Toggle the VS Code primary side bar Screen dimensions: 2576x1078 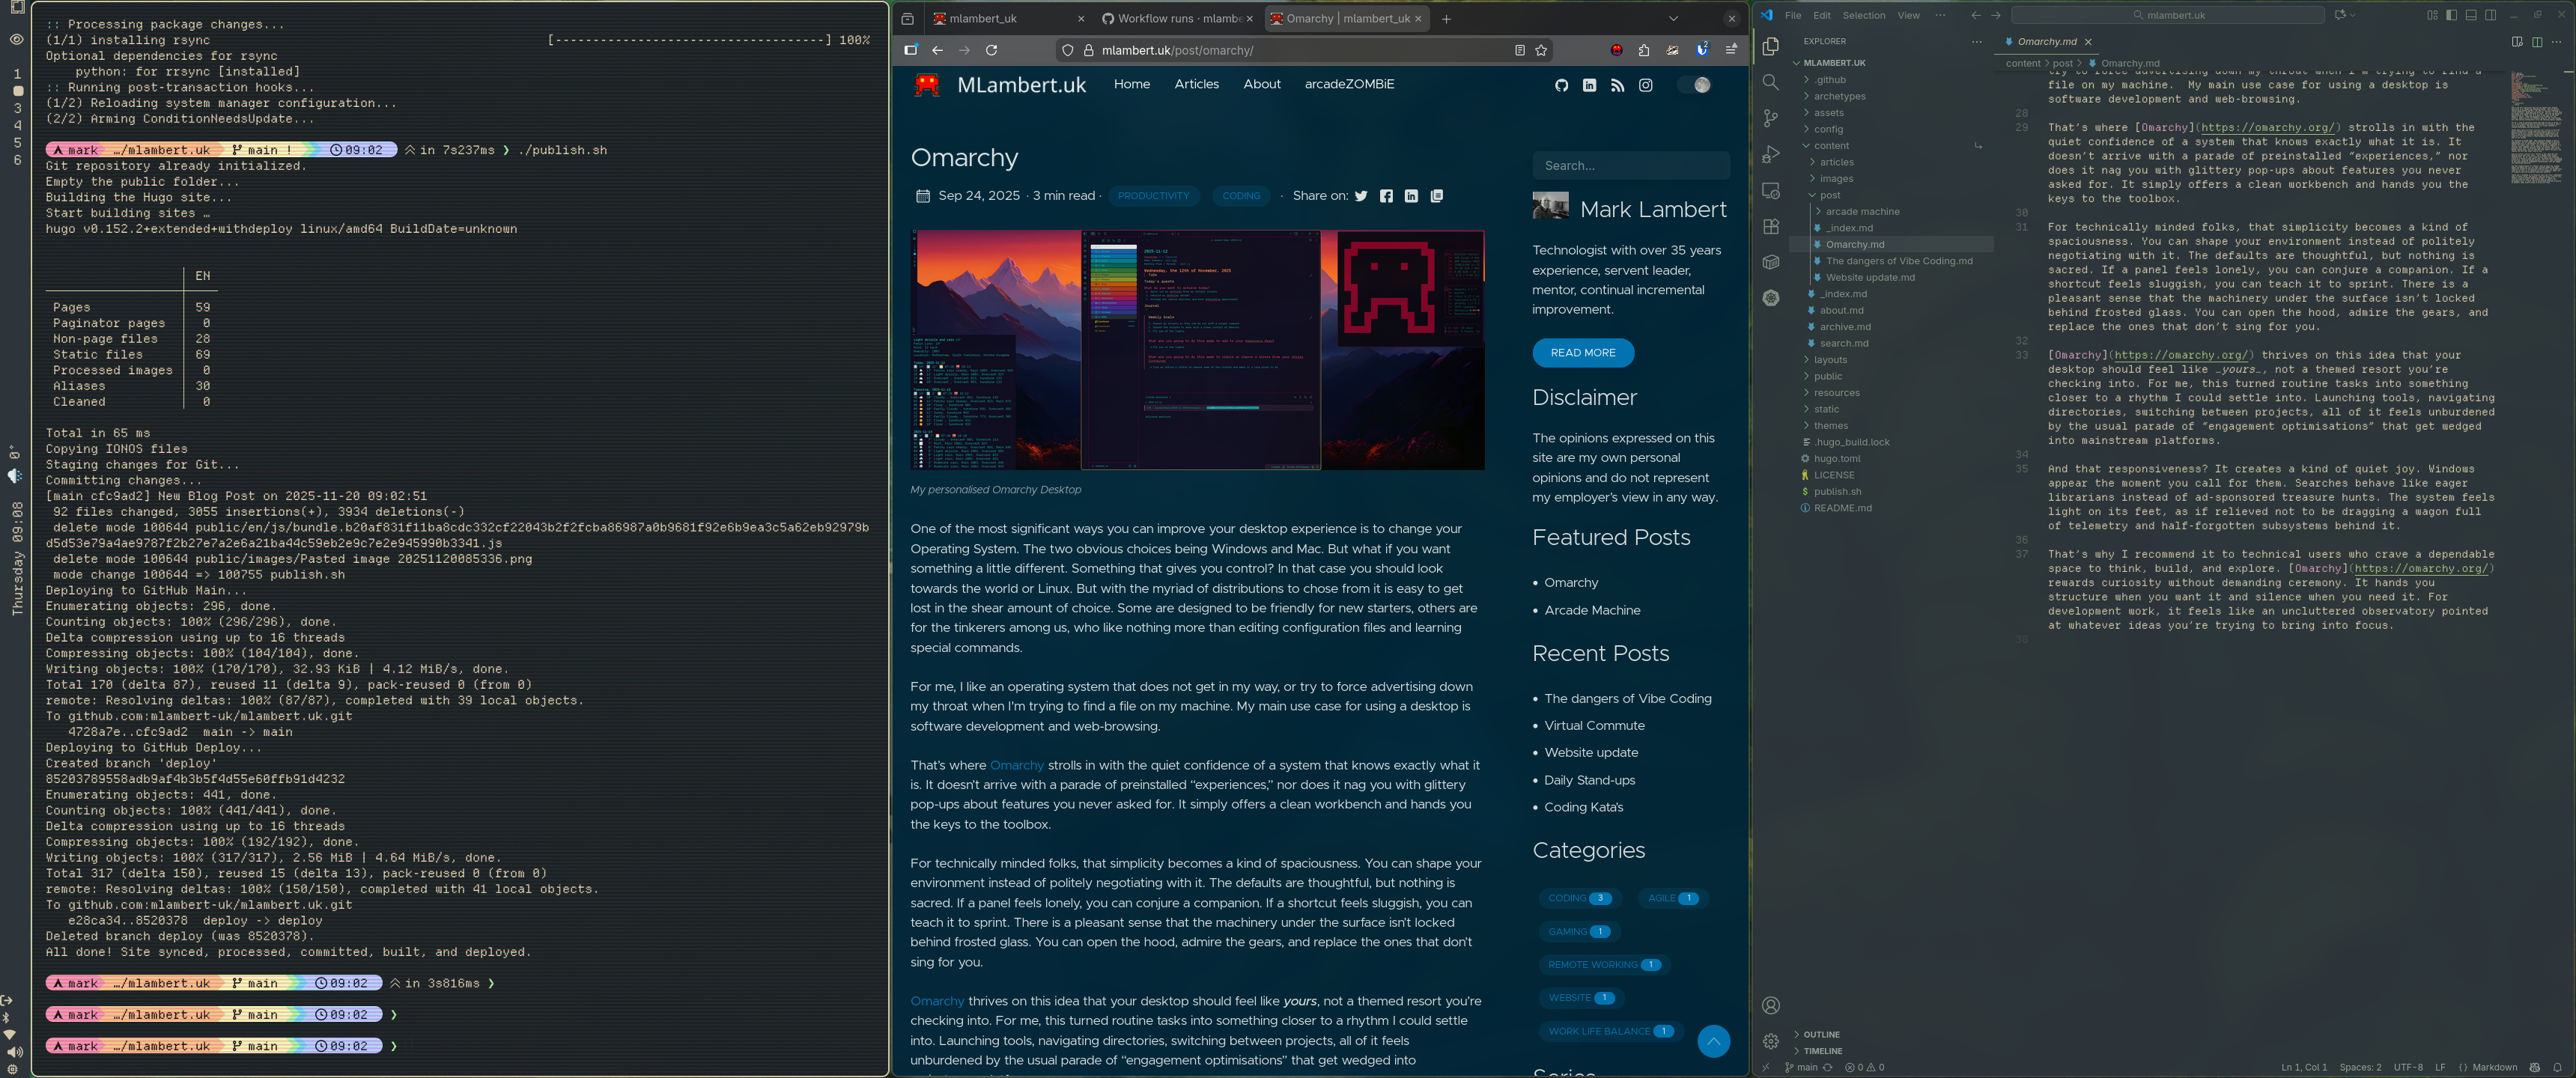2451,15
